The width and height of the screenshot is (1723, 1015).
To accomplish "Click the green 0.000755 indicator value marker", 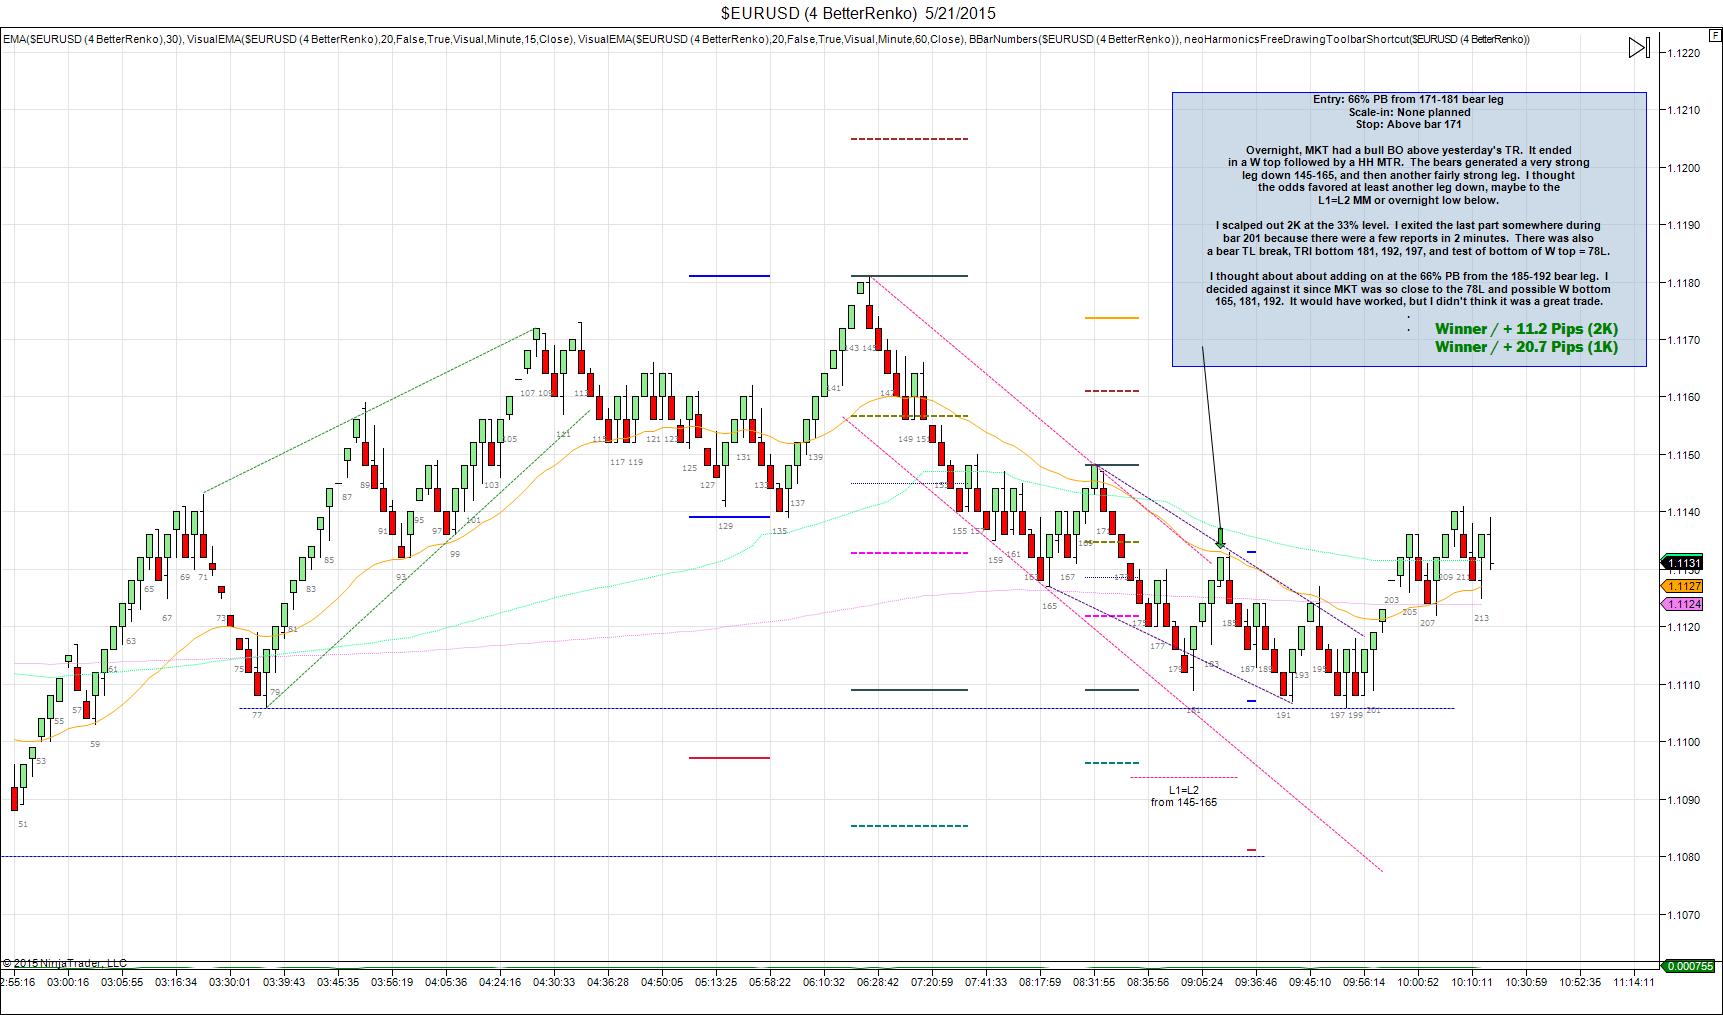I will tap(1688, 966).
